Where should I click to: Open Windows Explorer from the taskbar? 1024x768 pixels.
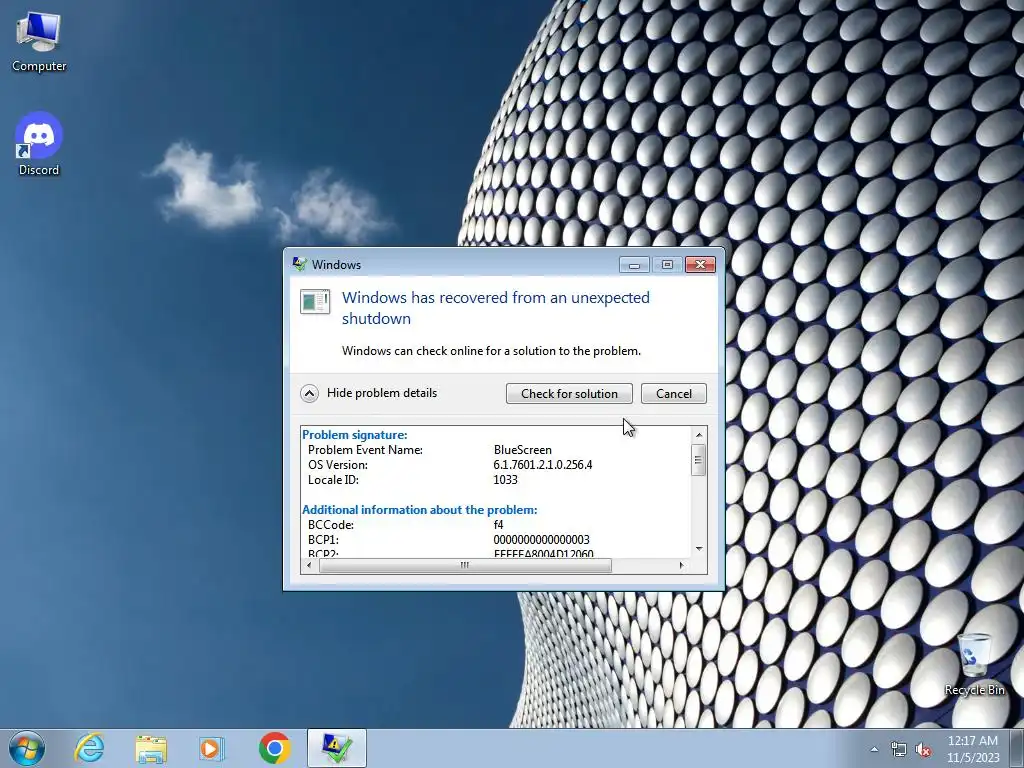[151, 748]
